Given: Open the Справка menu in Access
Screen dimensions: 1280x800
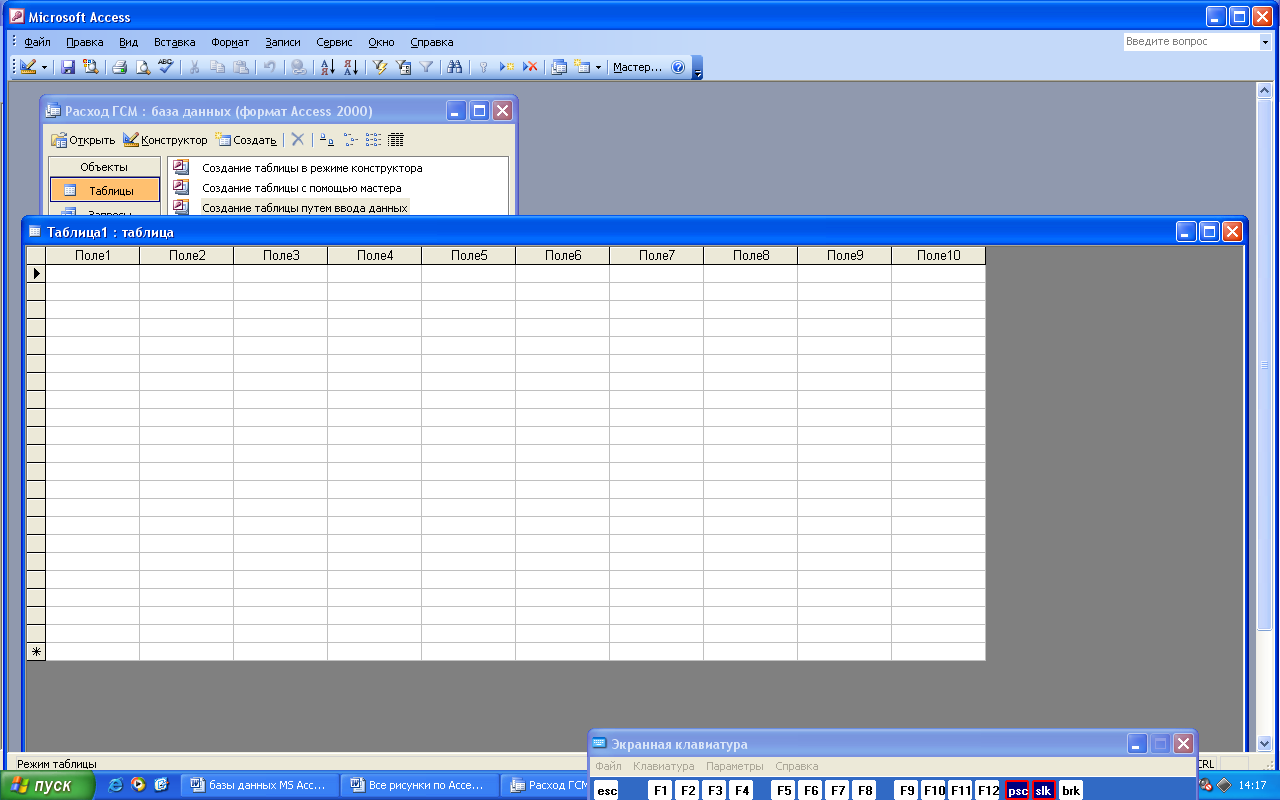Looking at the screenshot, I should pyautogui.click(x=432, y=42).
